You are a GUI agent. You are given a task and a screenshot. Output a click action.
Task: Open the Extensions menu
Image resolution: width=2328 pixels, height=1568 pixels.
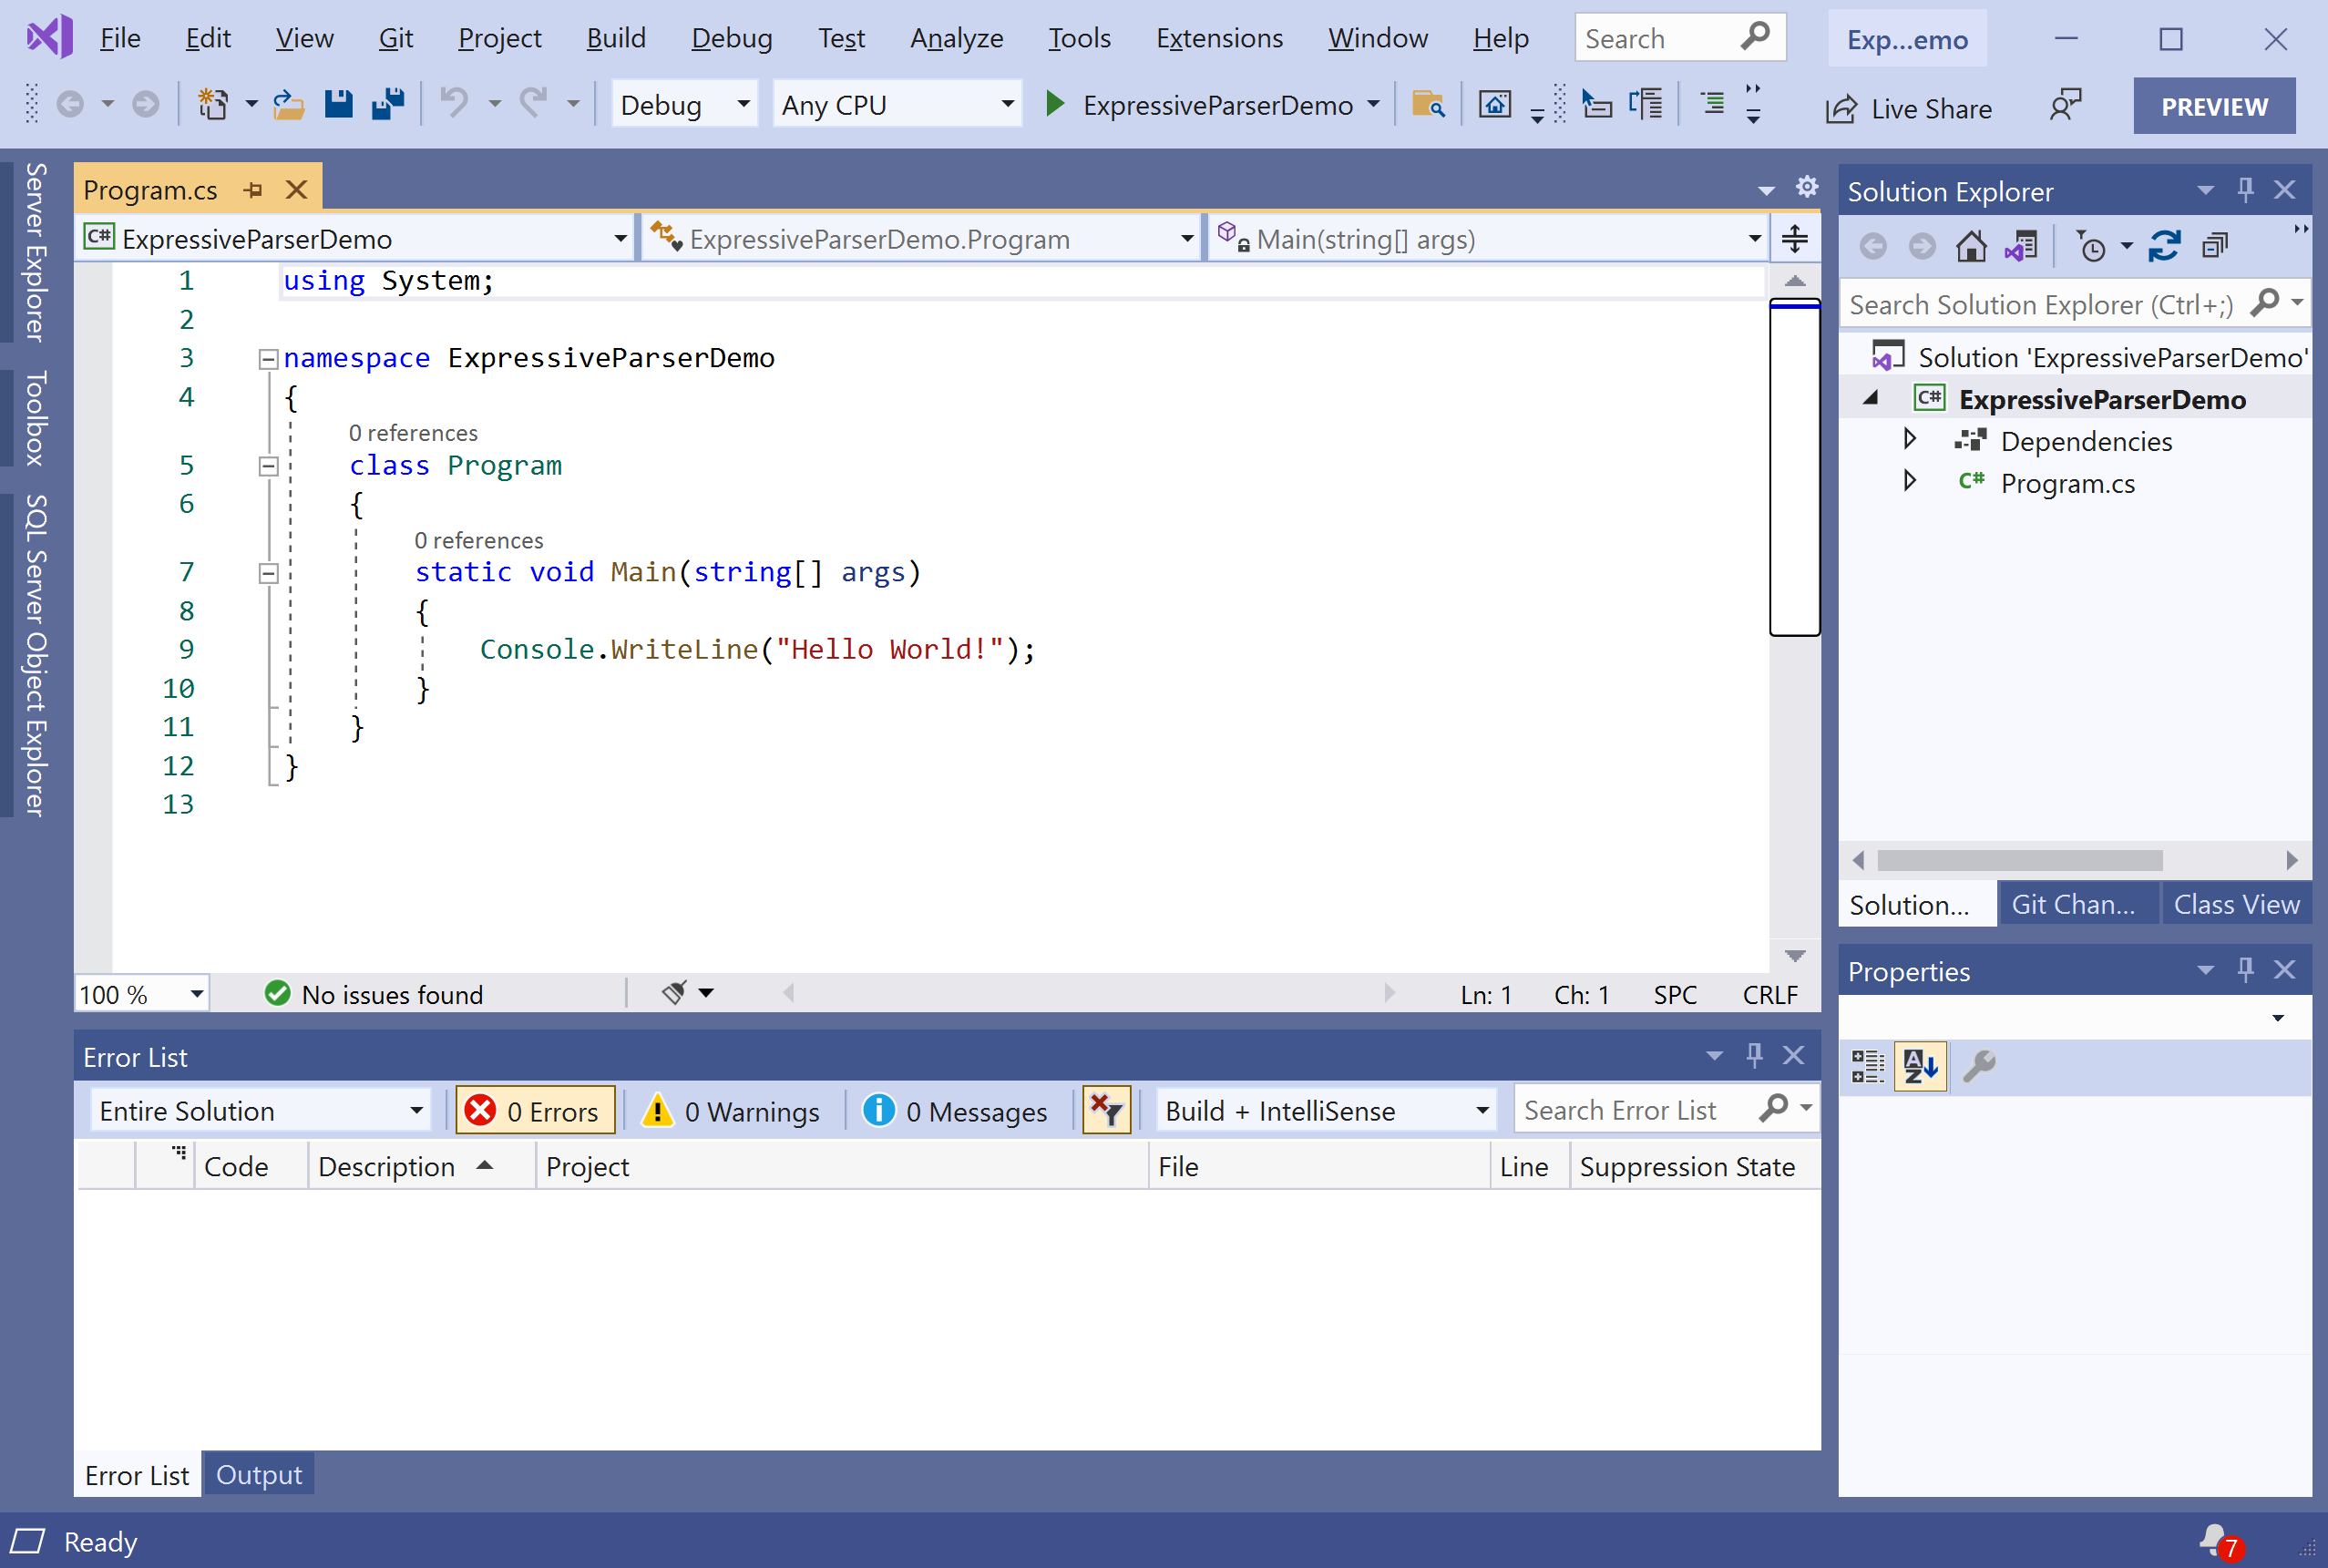[x=1219, y=38]
